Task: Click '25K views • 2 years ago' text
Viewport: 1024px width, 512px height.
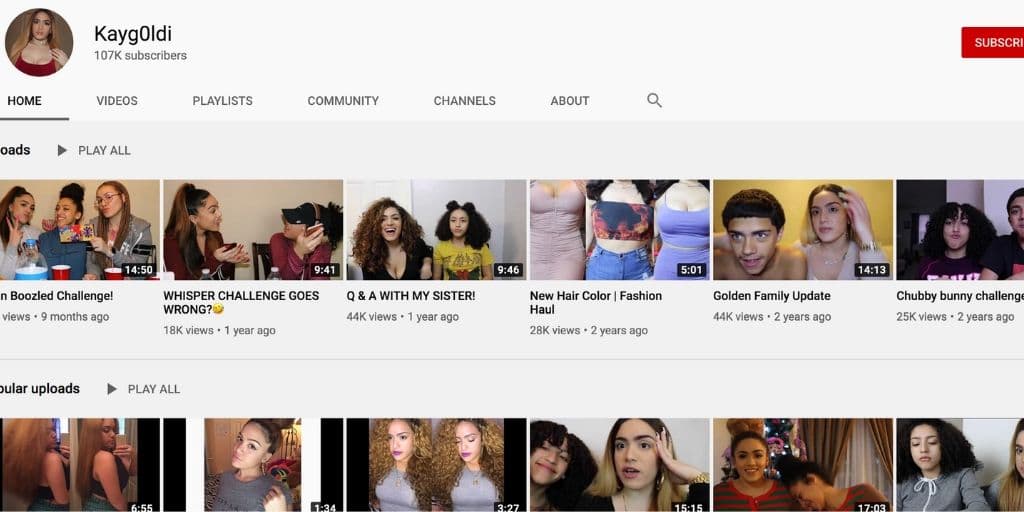Action: tap(955, 317)
